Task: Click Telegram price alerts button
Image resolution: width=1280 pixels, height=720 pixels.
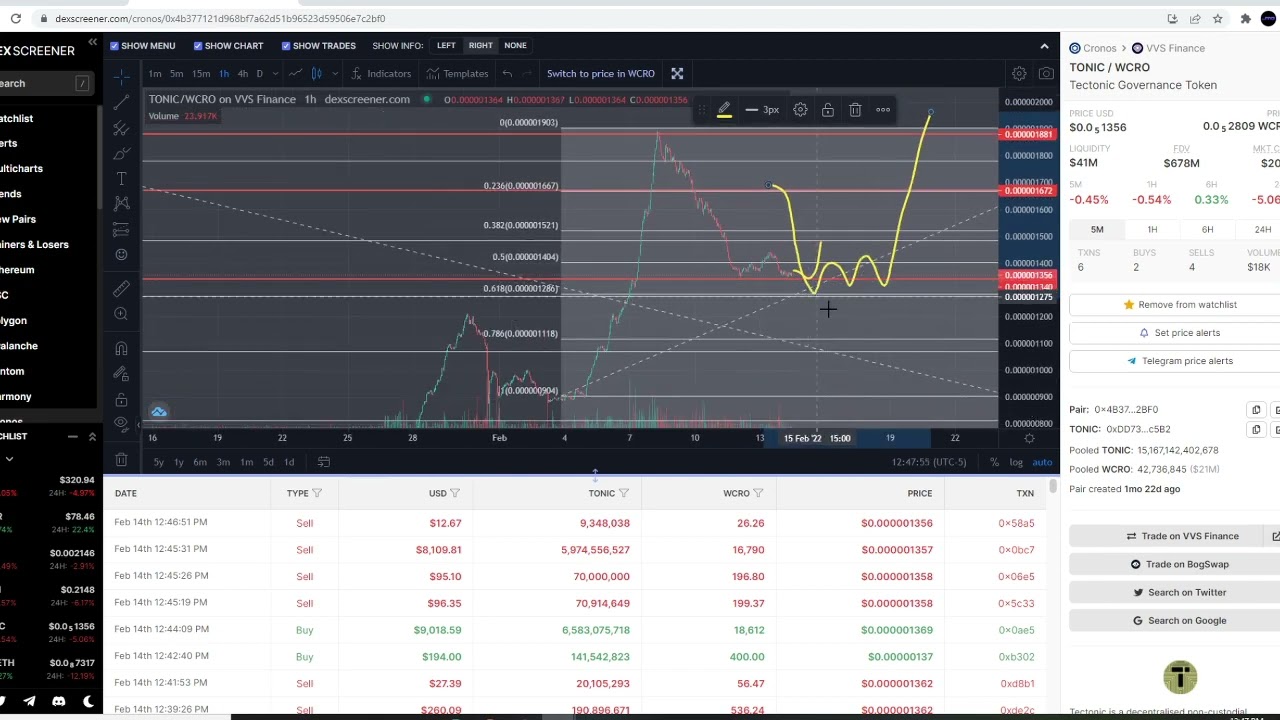Action: pyautogui.click(x=1180, y=361)
